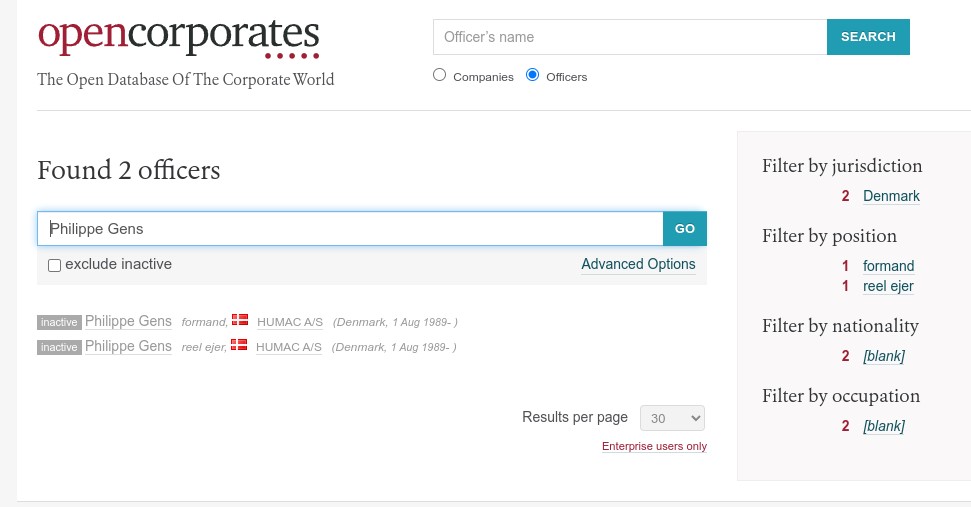
Task: Tick the exclude inactive checkbox
Action: click(55, 265)
